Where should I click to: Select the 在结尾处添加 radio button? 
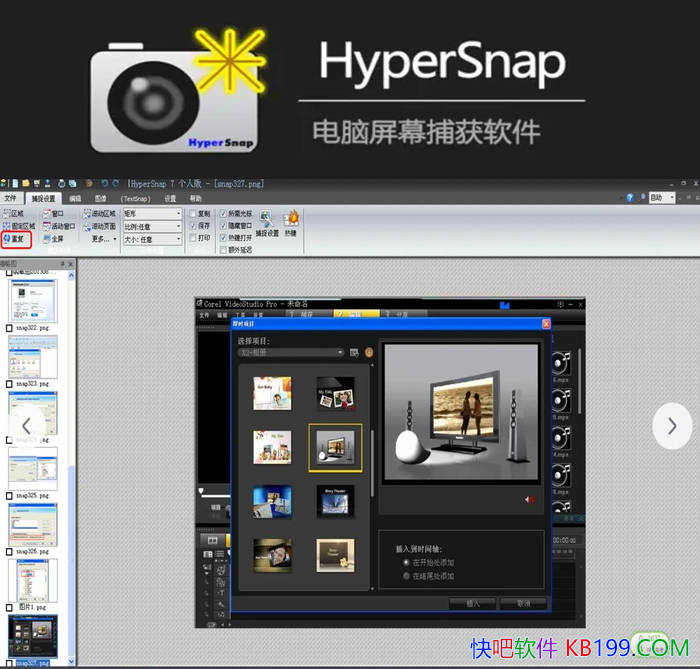pos(406,576)
